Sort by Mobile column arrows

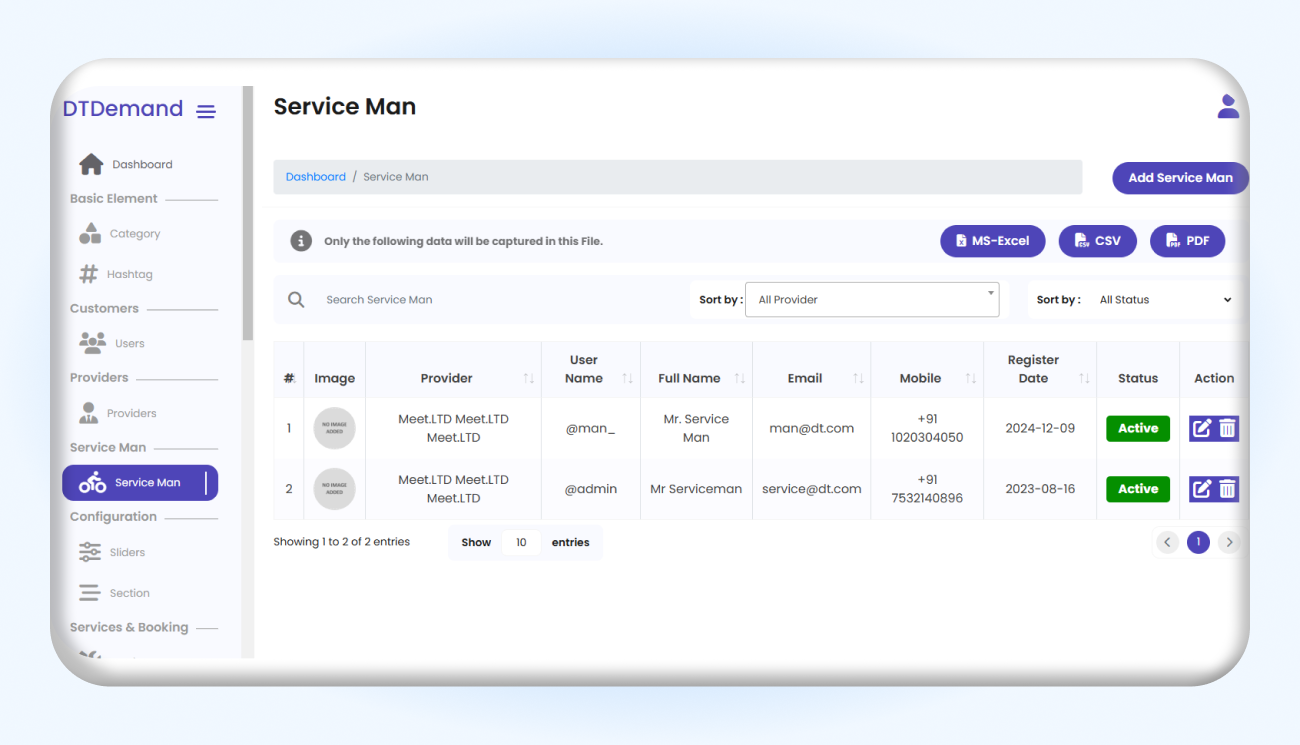[x=971, y=378]
